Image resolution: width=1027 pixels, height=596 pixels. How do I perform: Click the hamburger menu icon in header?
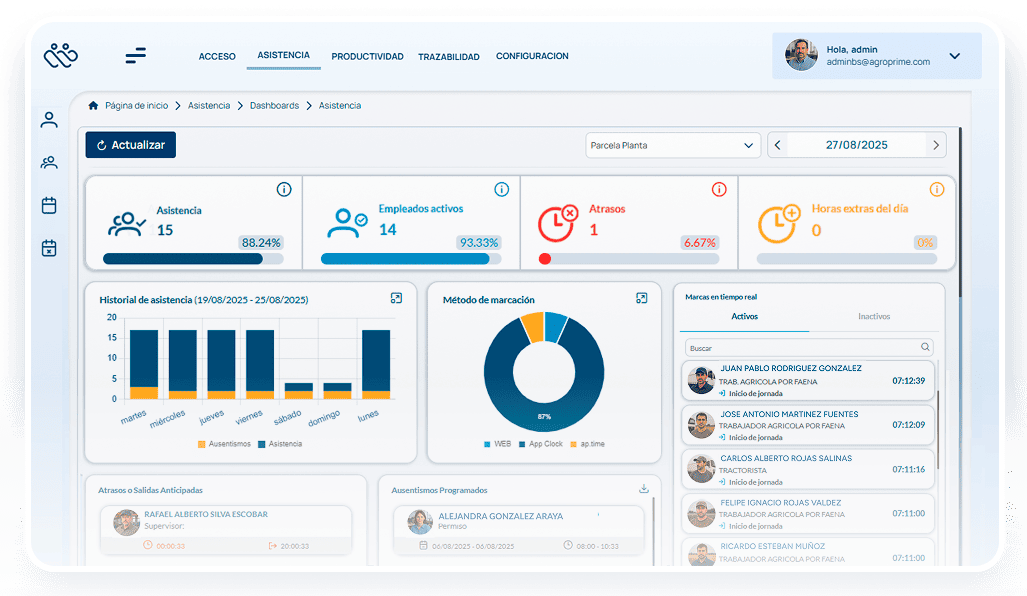tap(135, 56)
